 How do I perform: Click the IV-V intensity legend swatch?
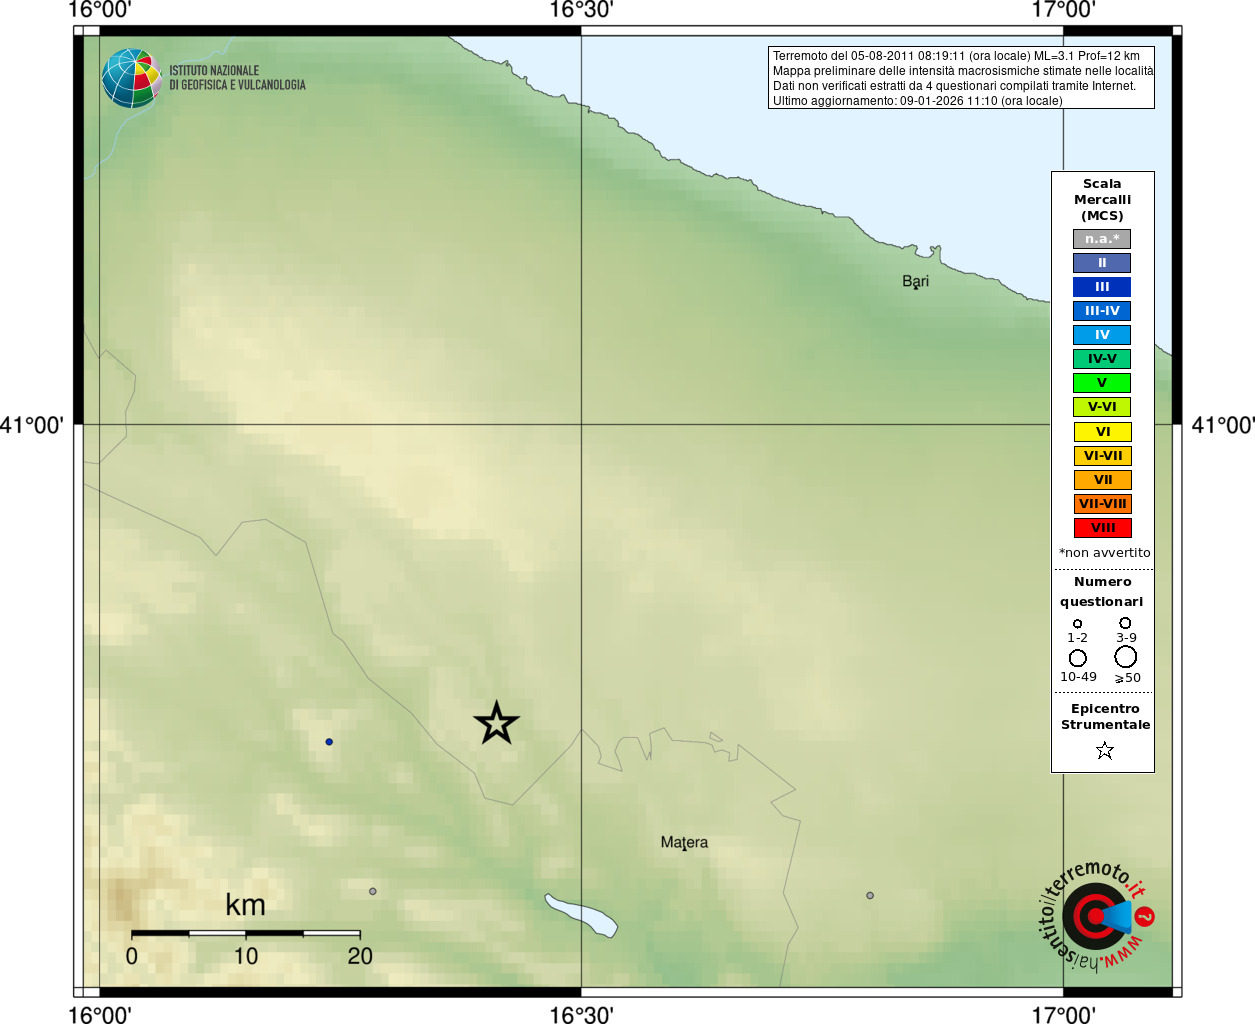1102,359
